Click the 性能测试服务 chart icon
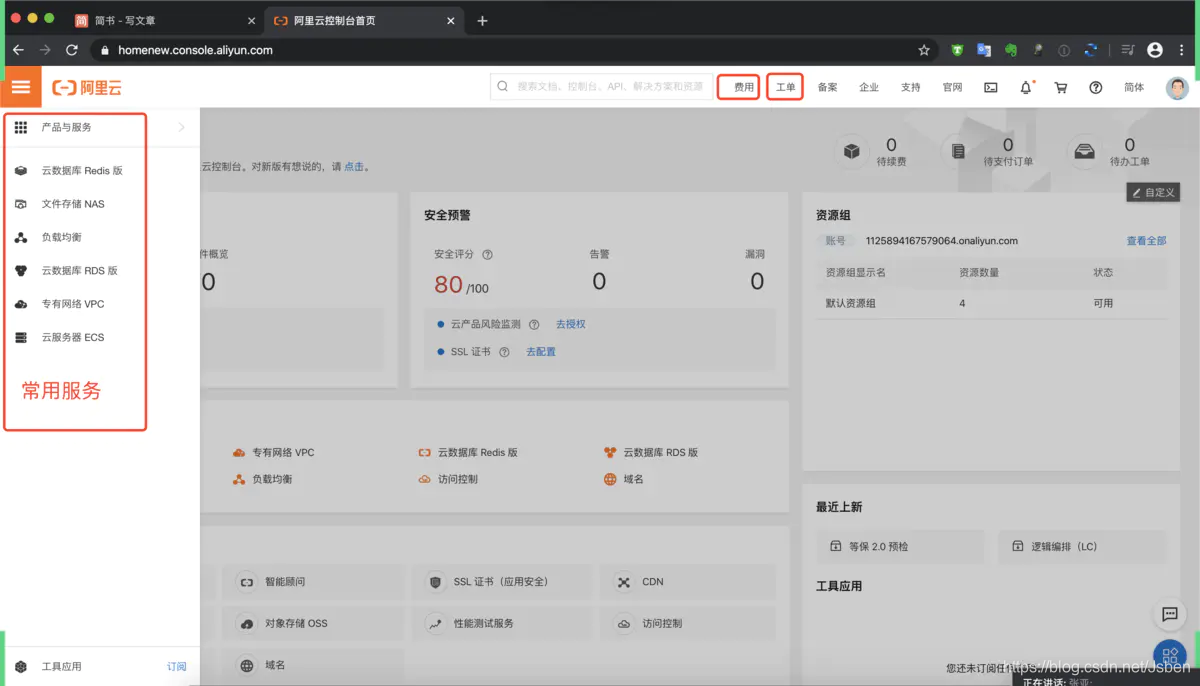The height and width of the screenshot is (686, 1200). coord(435,624)
